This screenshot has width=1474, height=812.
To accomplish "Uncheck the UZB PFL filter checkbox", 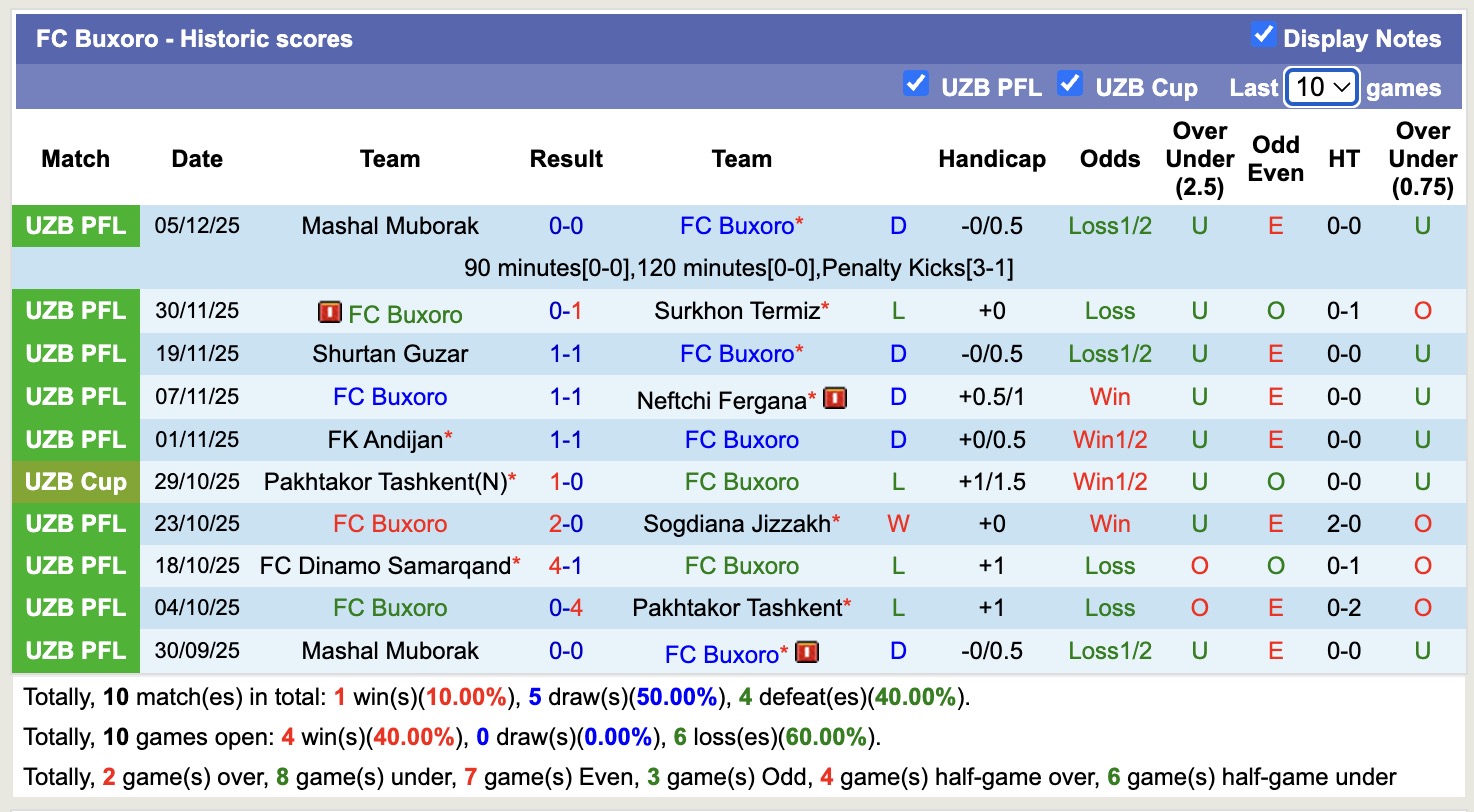I will tap(915, 84).
